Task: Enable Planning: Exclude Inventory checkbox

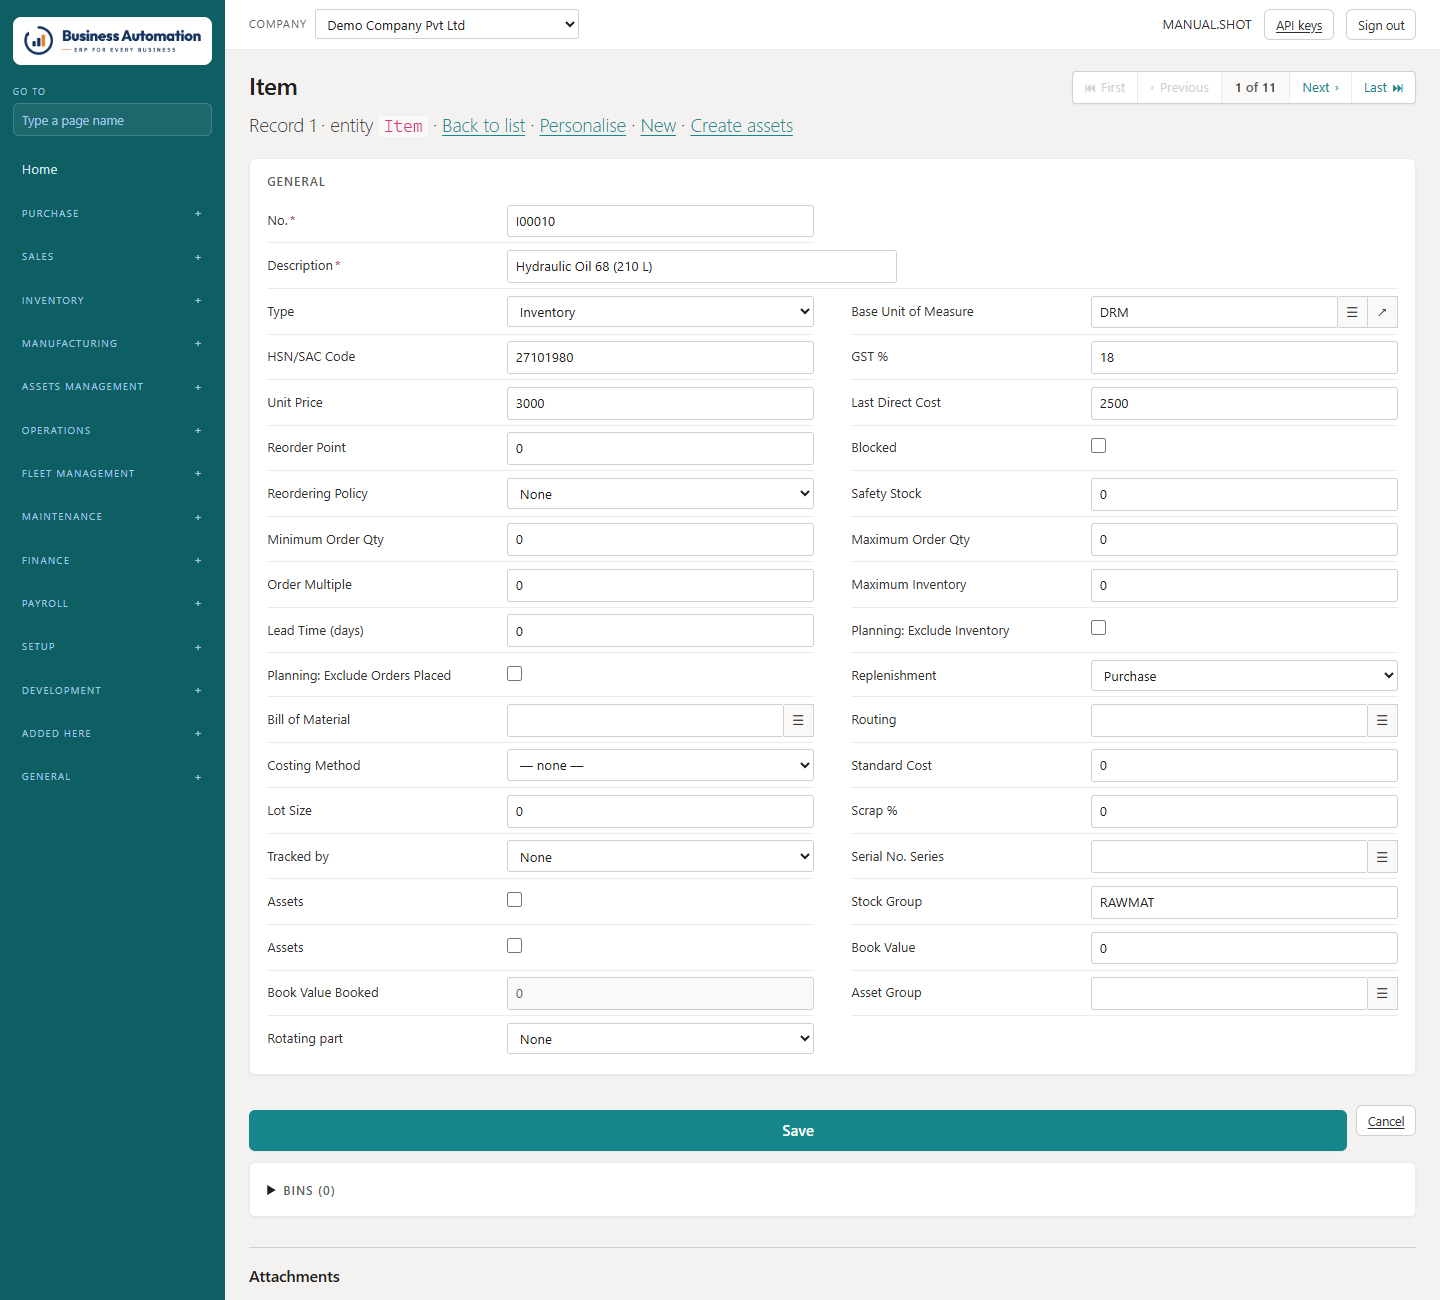Action: coord(1099,628)
